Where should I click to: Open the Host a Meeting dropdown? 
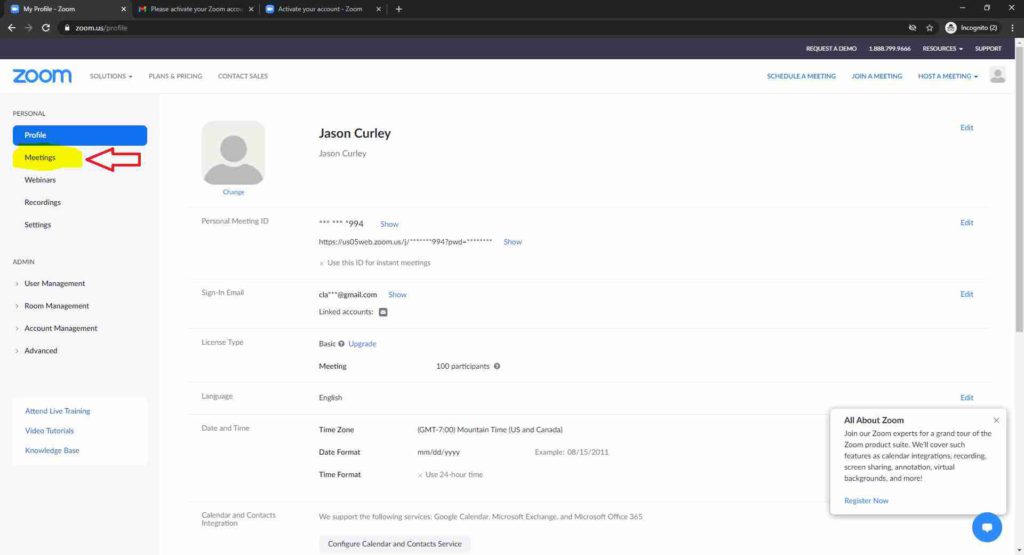[x=948, y=76]
